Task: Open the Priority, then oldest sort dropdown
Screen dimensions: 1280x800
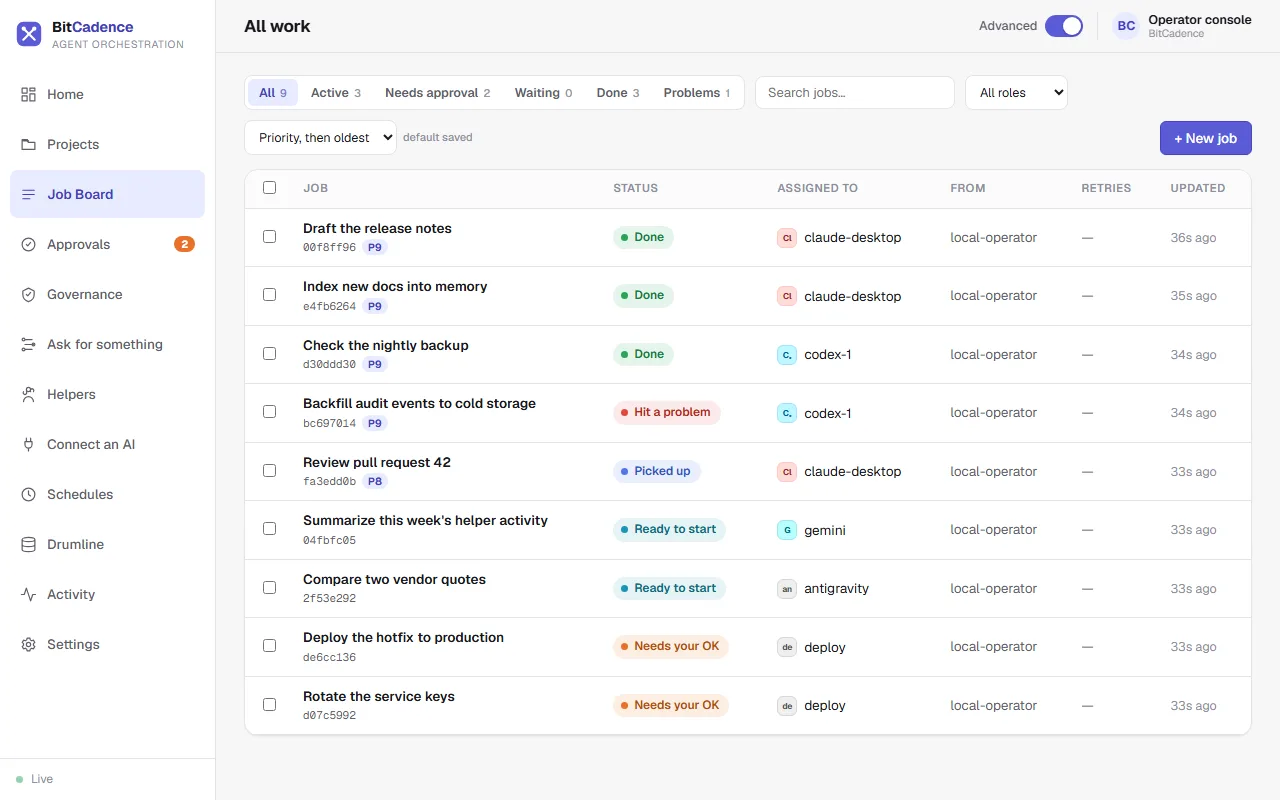Action: click(320, 137)
